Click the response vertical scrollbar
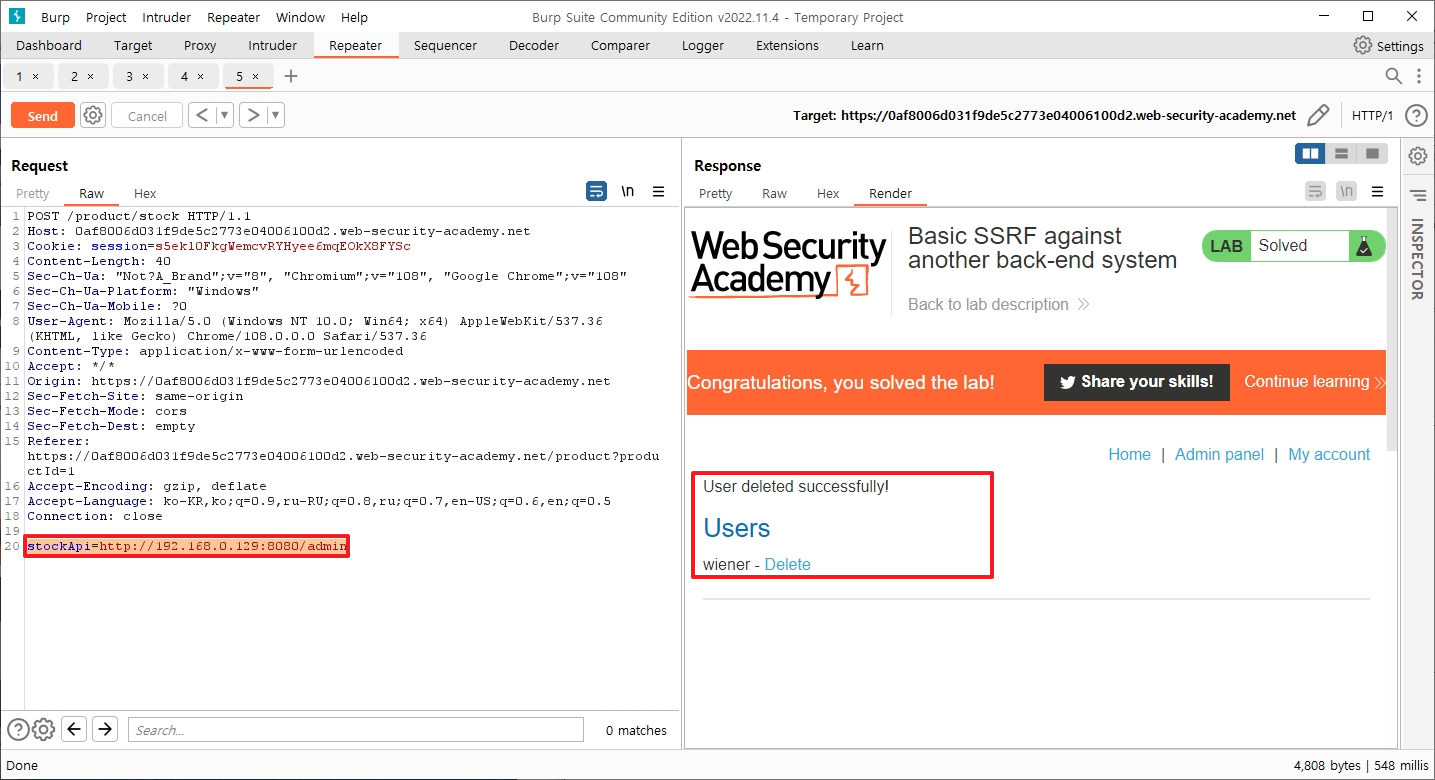Viewport: 1435px width, 780px height. tap(1391, 330)
